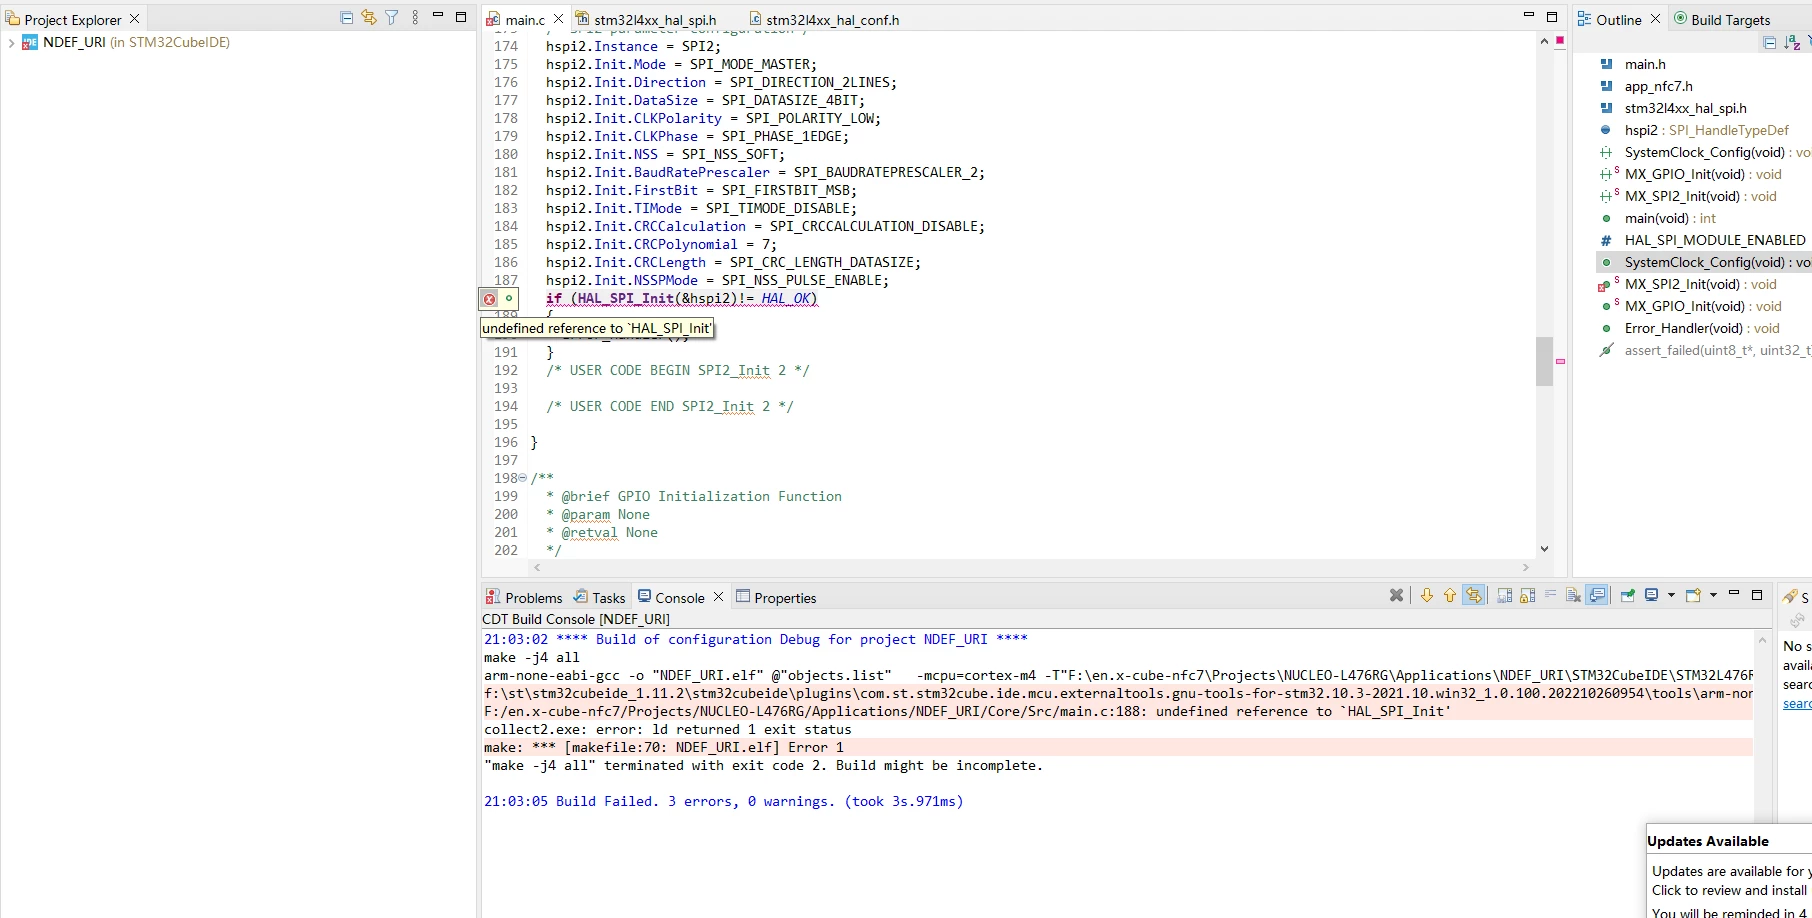The image size is (1812, 918).
Task: Click the editor scroll-up arrow
Action: [x=1544, y=41]
